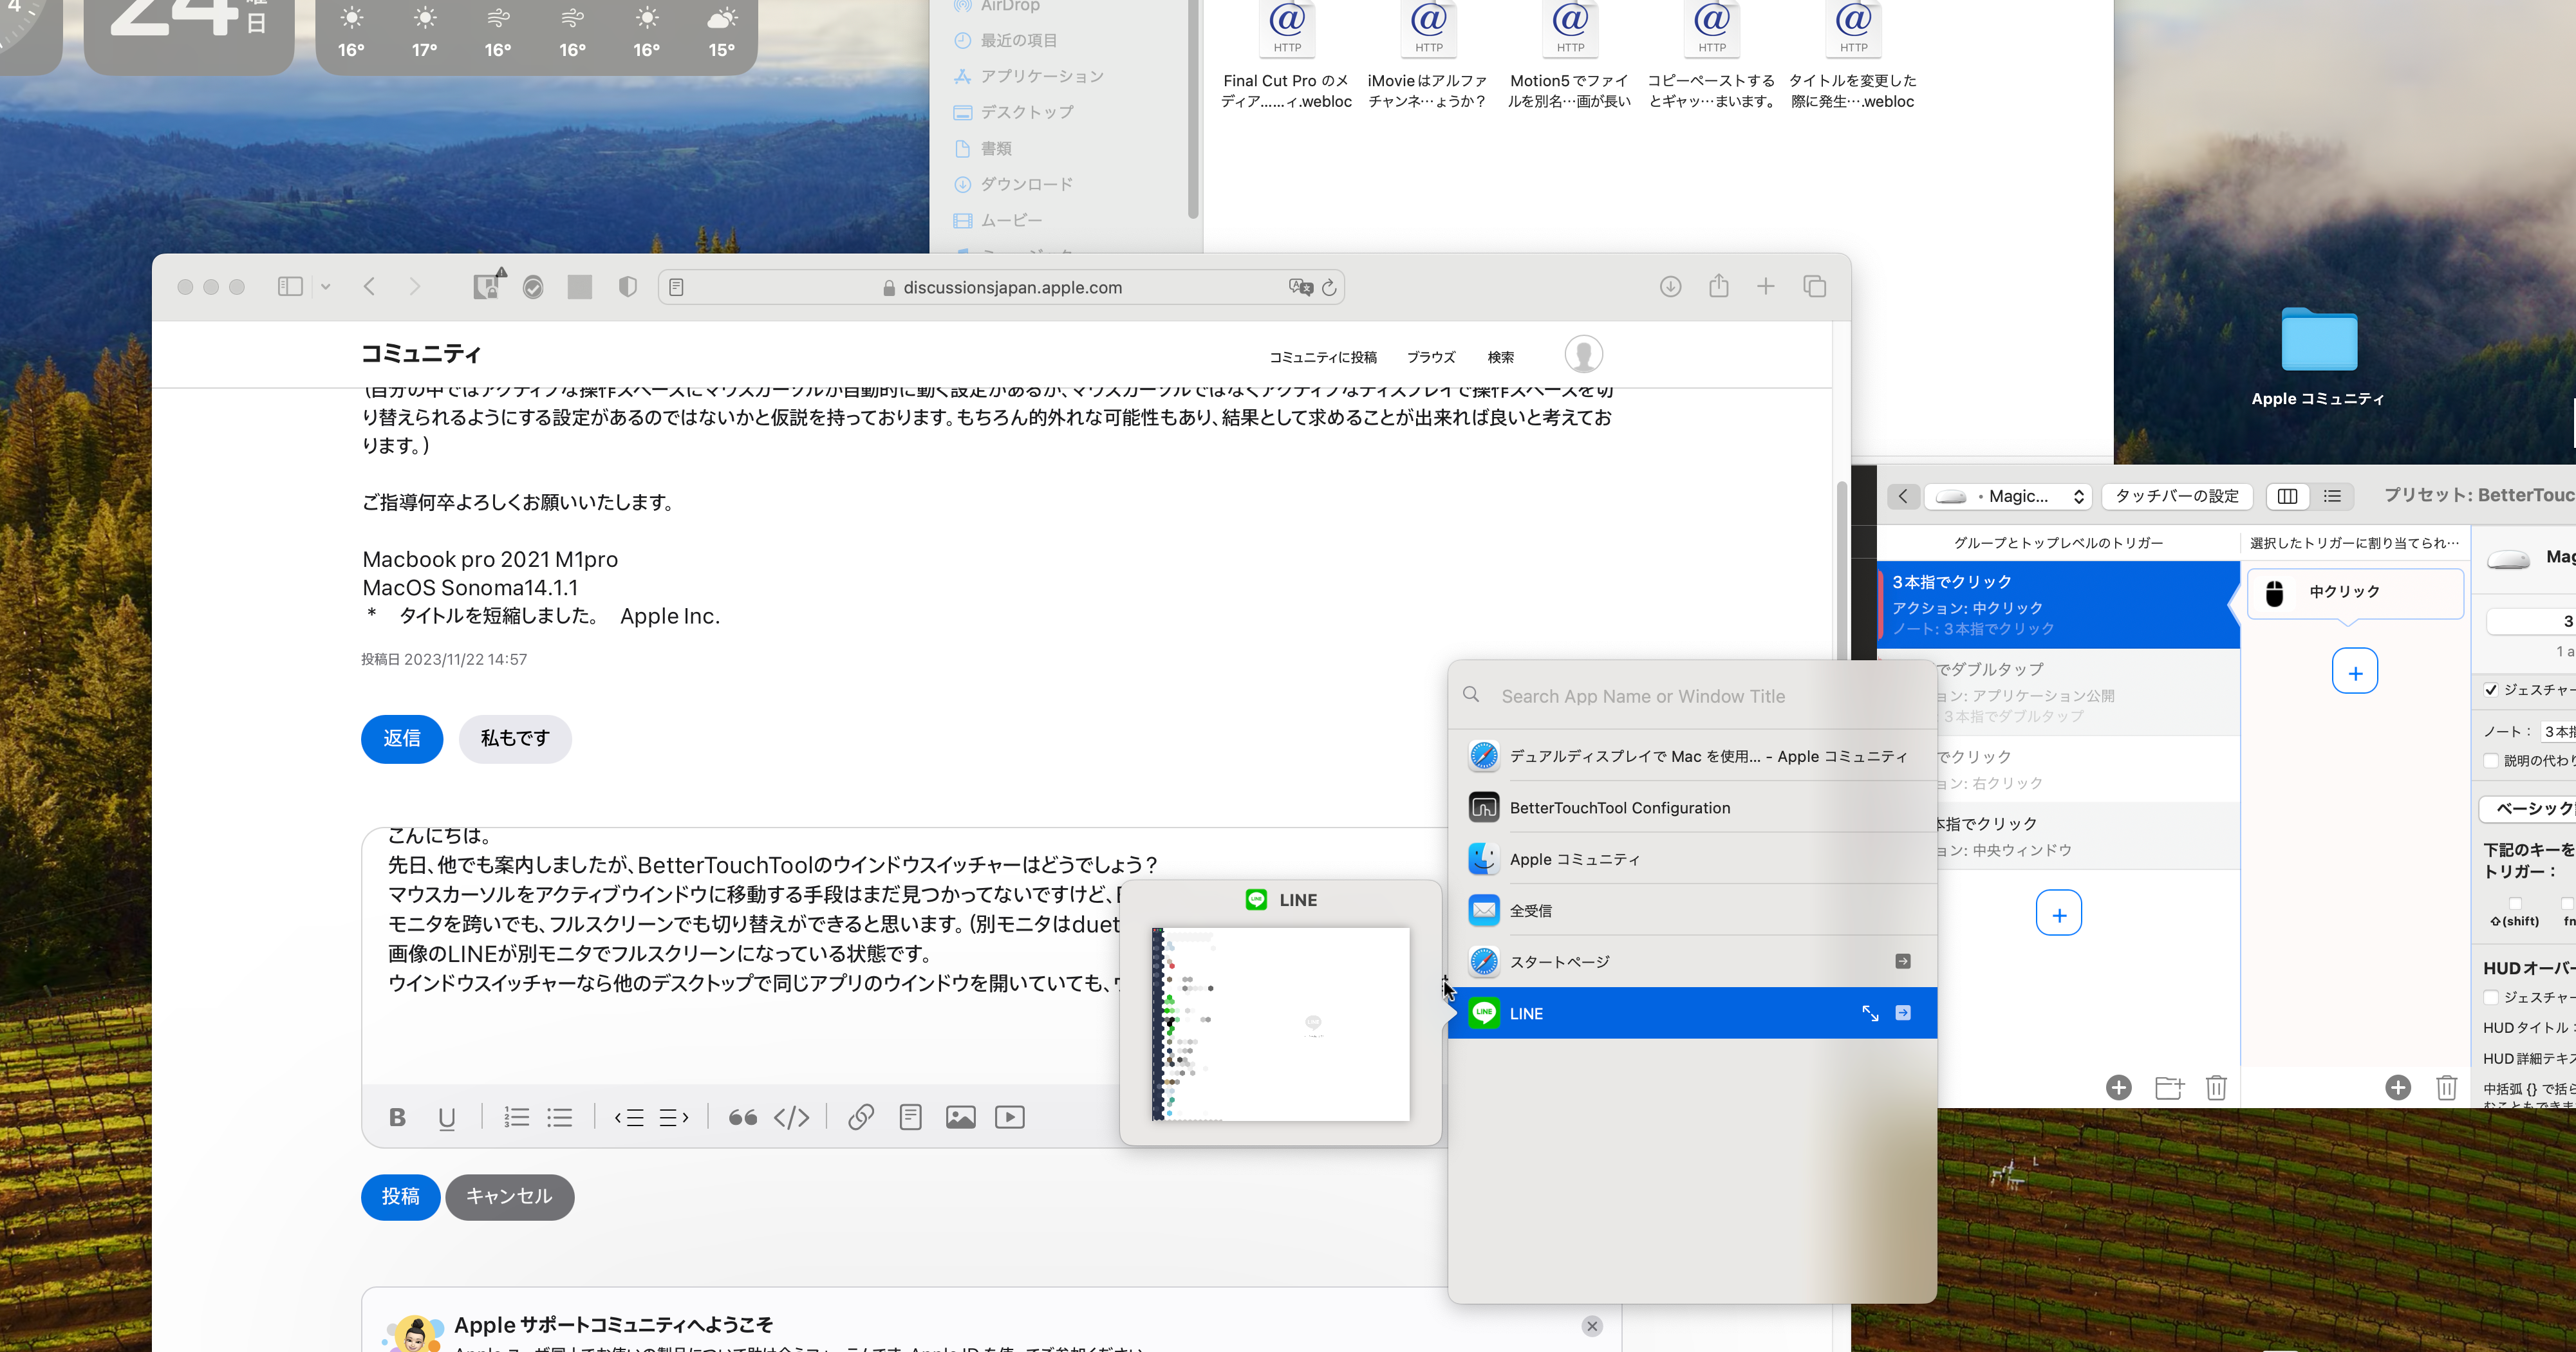
Task: Open the ベーシック dropdown in BetterTouchTool
Action: 2530,808
